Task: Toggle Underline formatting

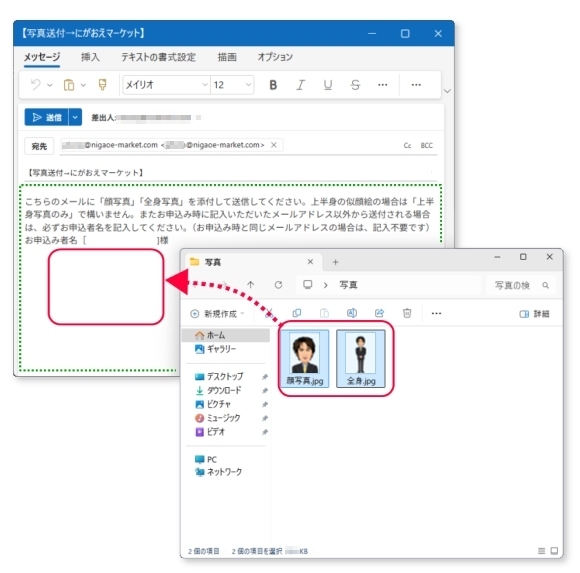Action: point(327,85)
